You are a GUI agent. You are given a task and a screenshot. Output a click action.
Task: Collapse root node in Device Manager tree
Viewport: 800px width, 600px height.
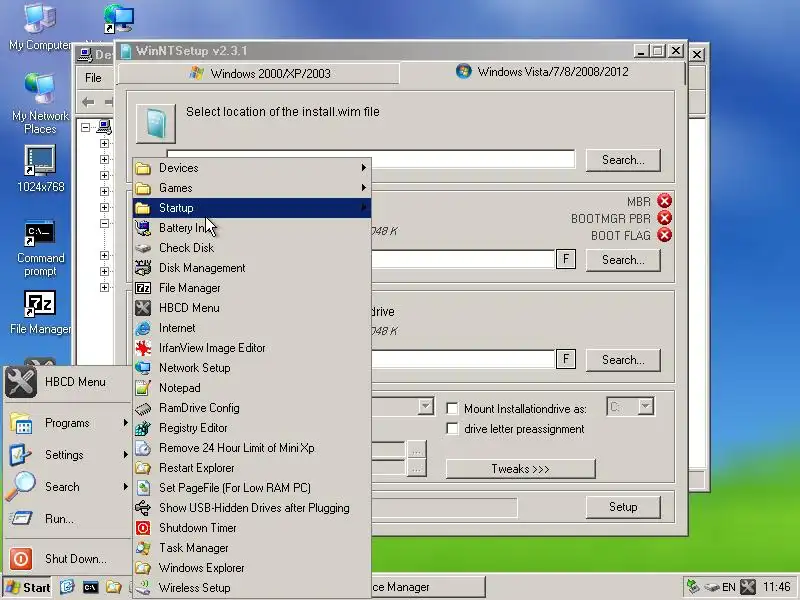pyautogui.click(x=86, y=127)
